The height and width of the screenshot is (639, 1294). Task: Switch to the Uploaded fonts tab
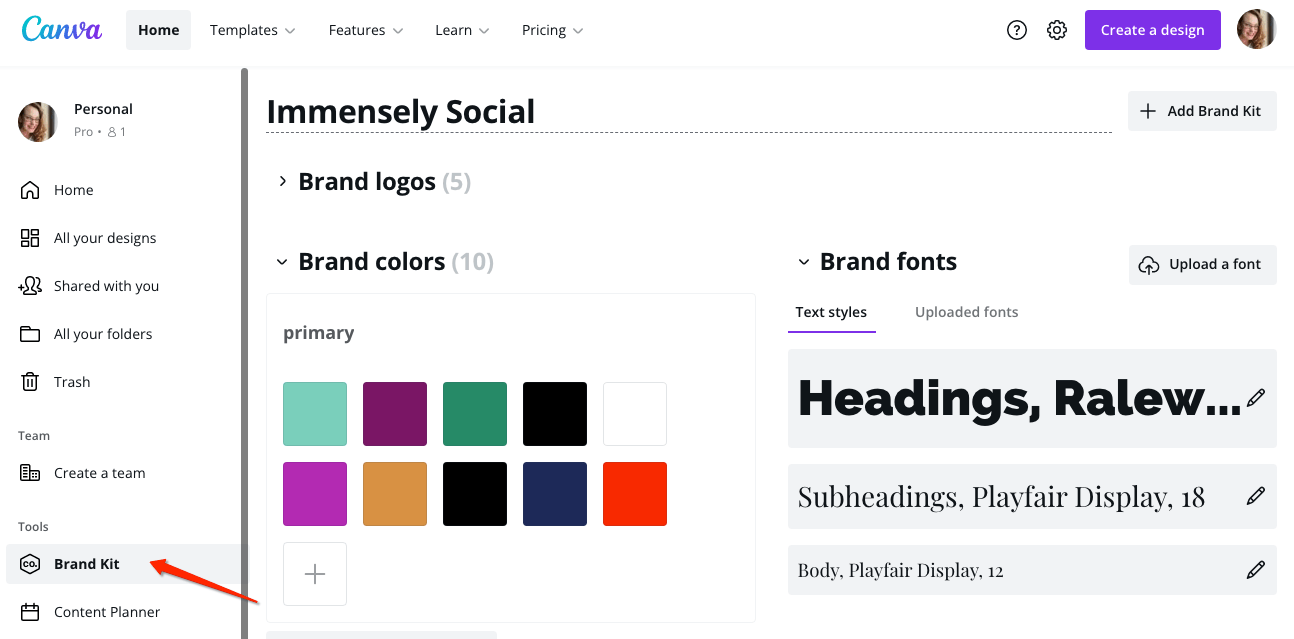pyautogui.click(x=966, y=312)
